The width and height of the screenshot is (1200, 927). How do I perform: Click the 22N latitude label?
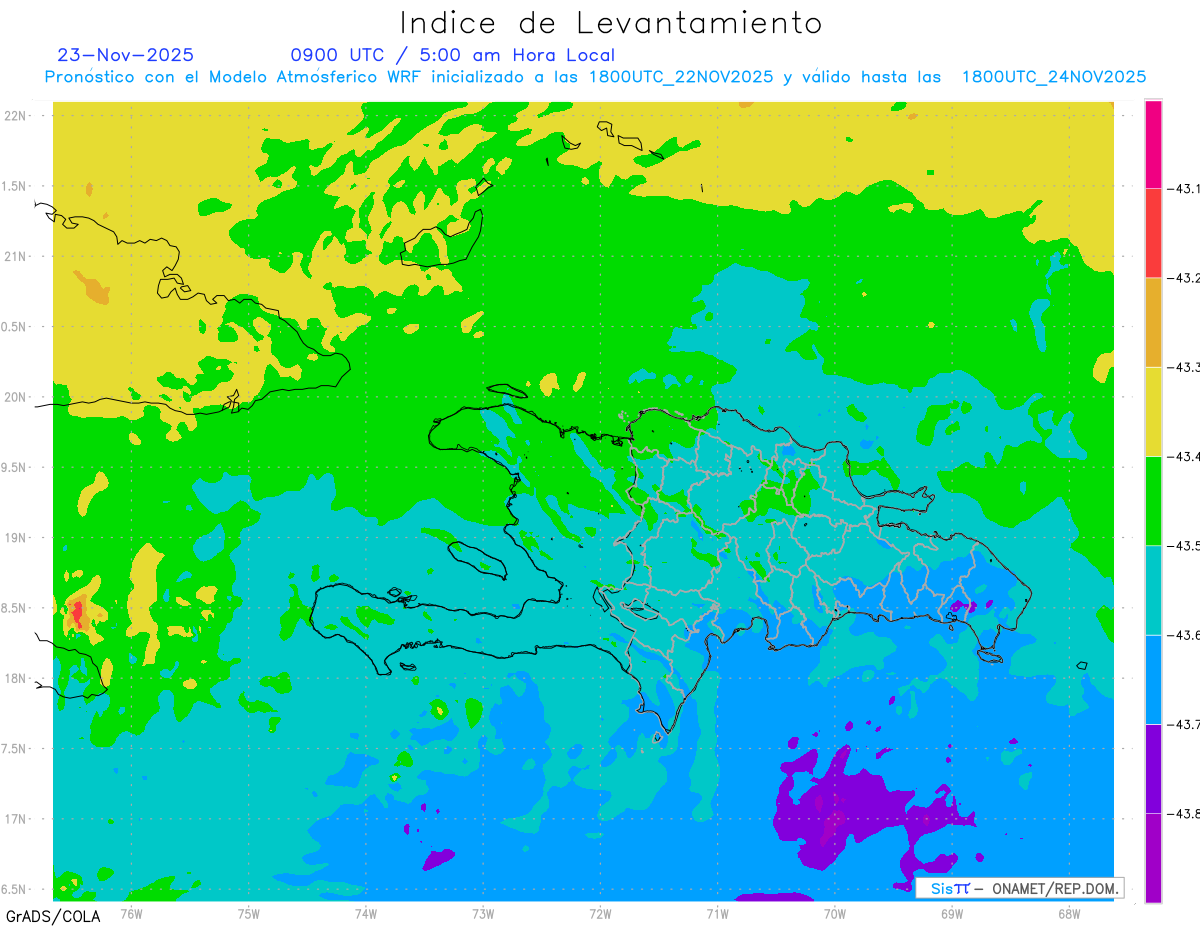[15, 115]
